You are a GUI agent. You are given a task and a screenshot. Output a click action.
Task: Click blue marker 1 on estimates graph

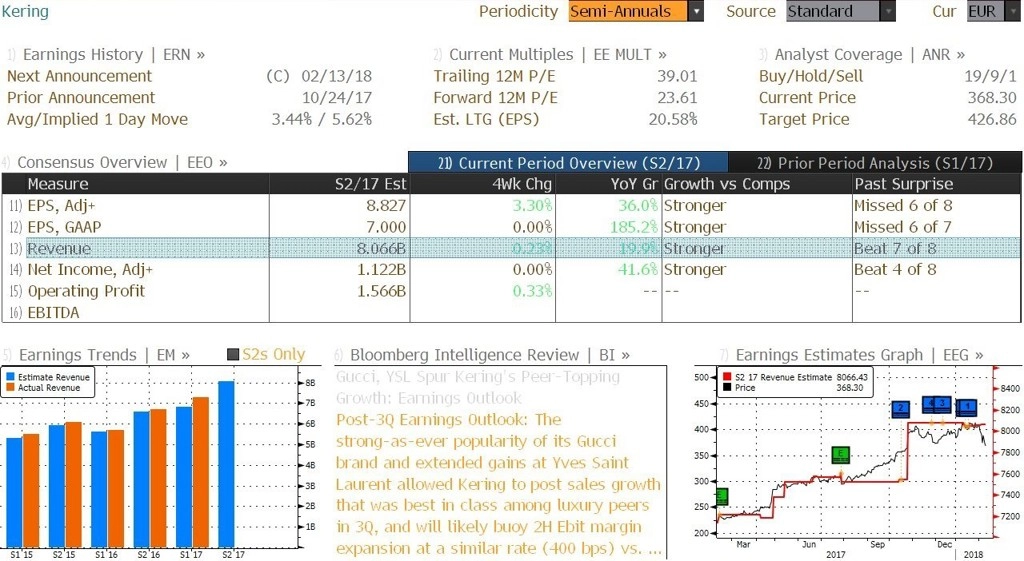coord(967,408)
